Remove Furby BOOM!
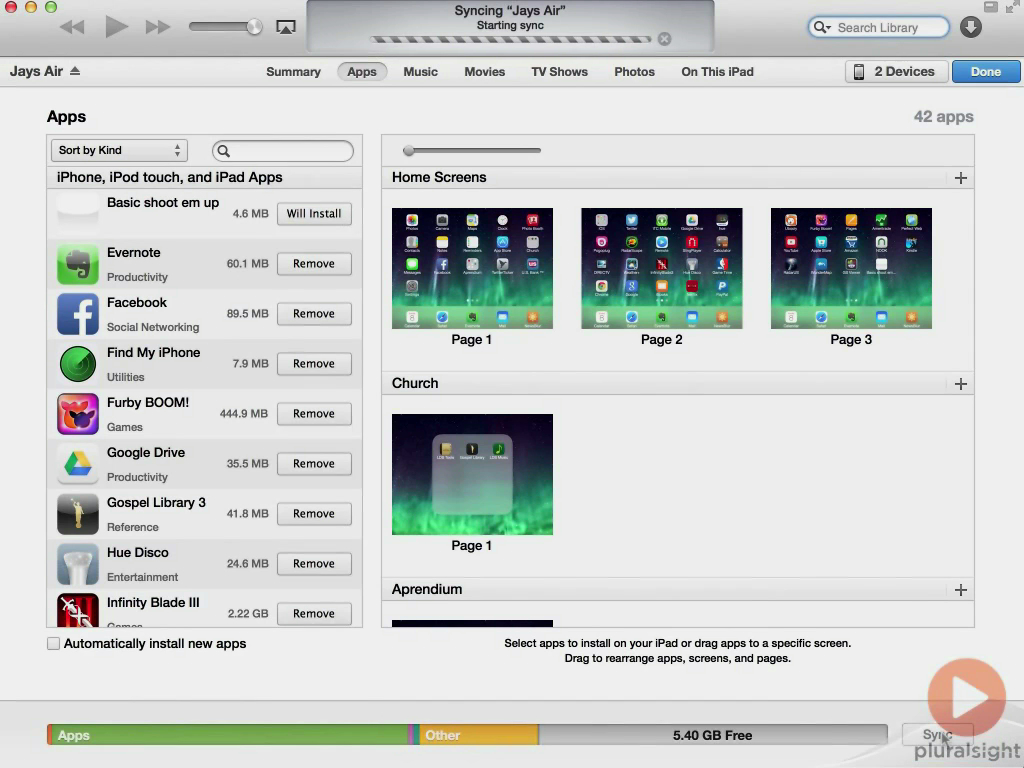 click(314, 413)
